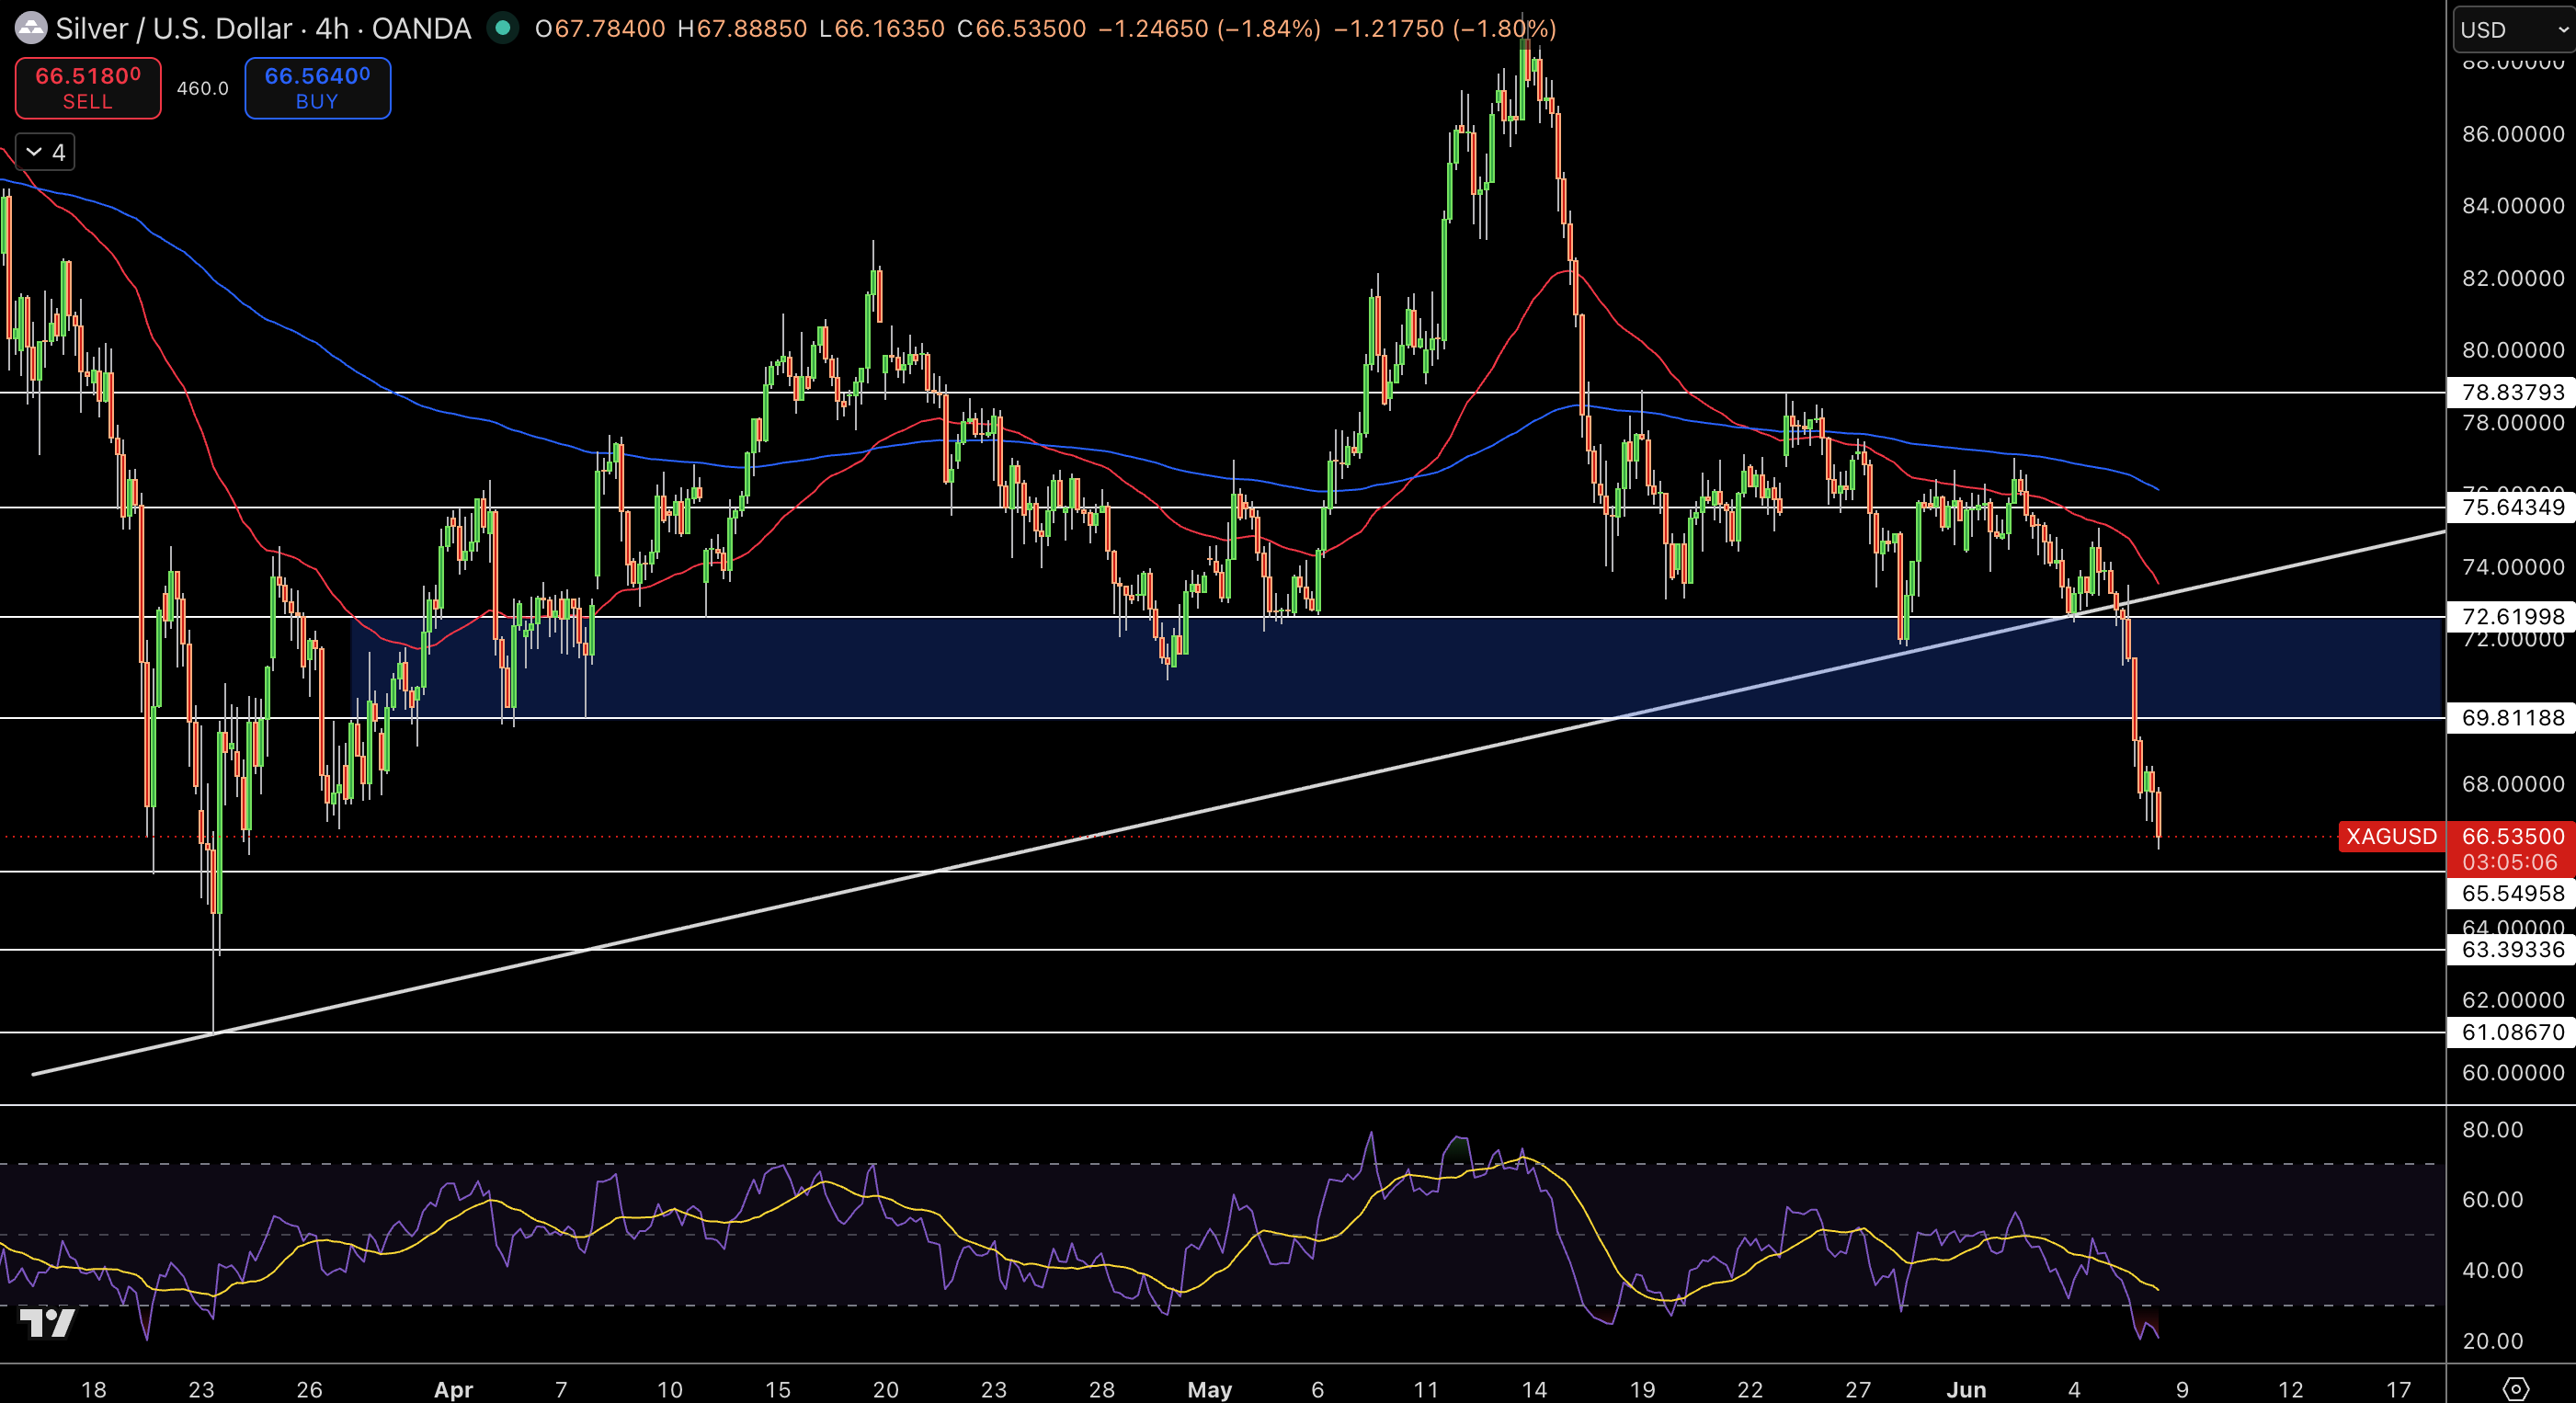Select the 65.54958 price level label
The height and width of the screenshot is (1403, 2576).
(2511, 893)
